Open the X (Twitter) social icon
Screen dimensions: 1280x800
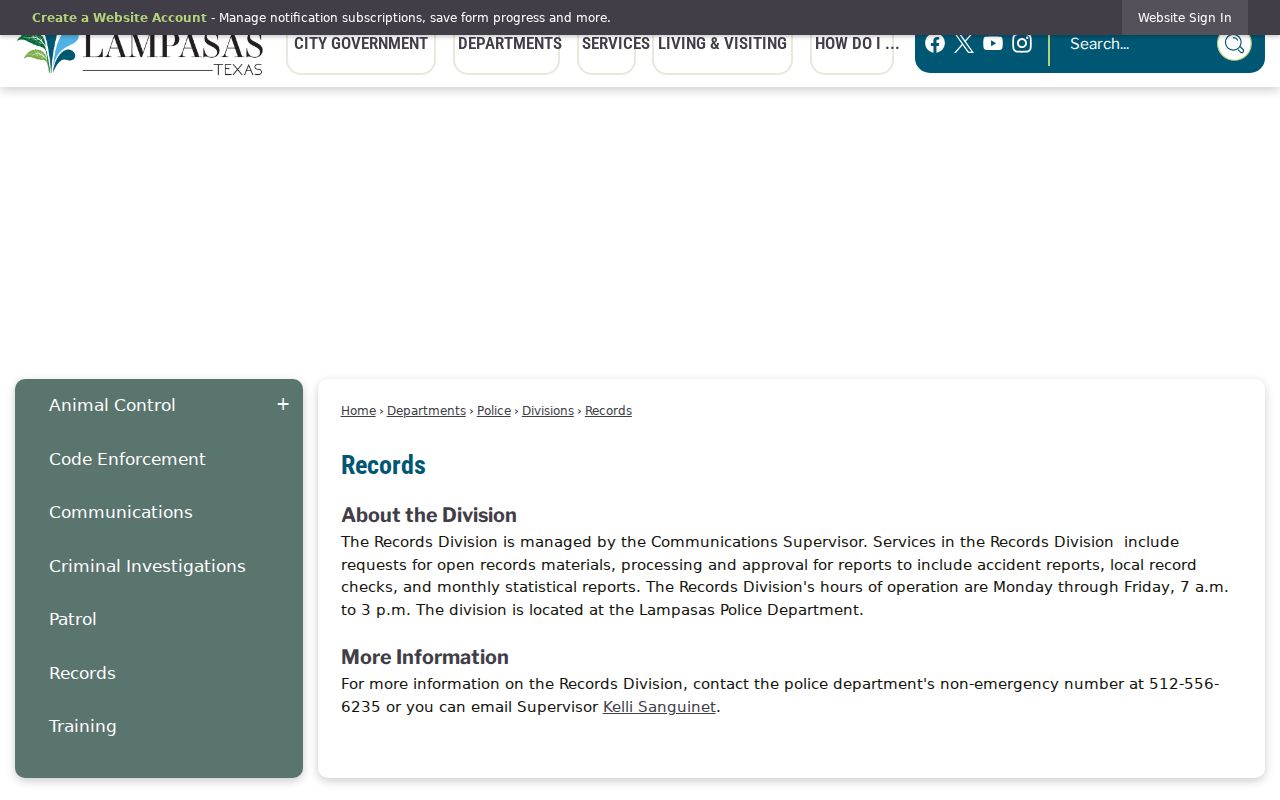tap(964, 43)
